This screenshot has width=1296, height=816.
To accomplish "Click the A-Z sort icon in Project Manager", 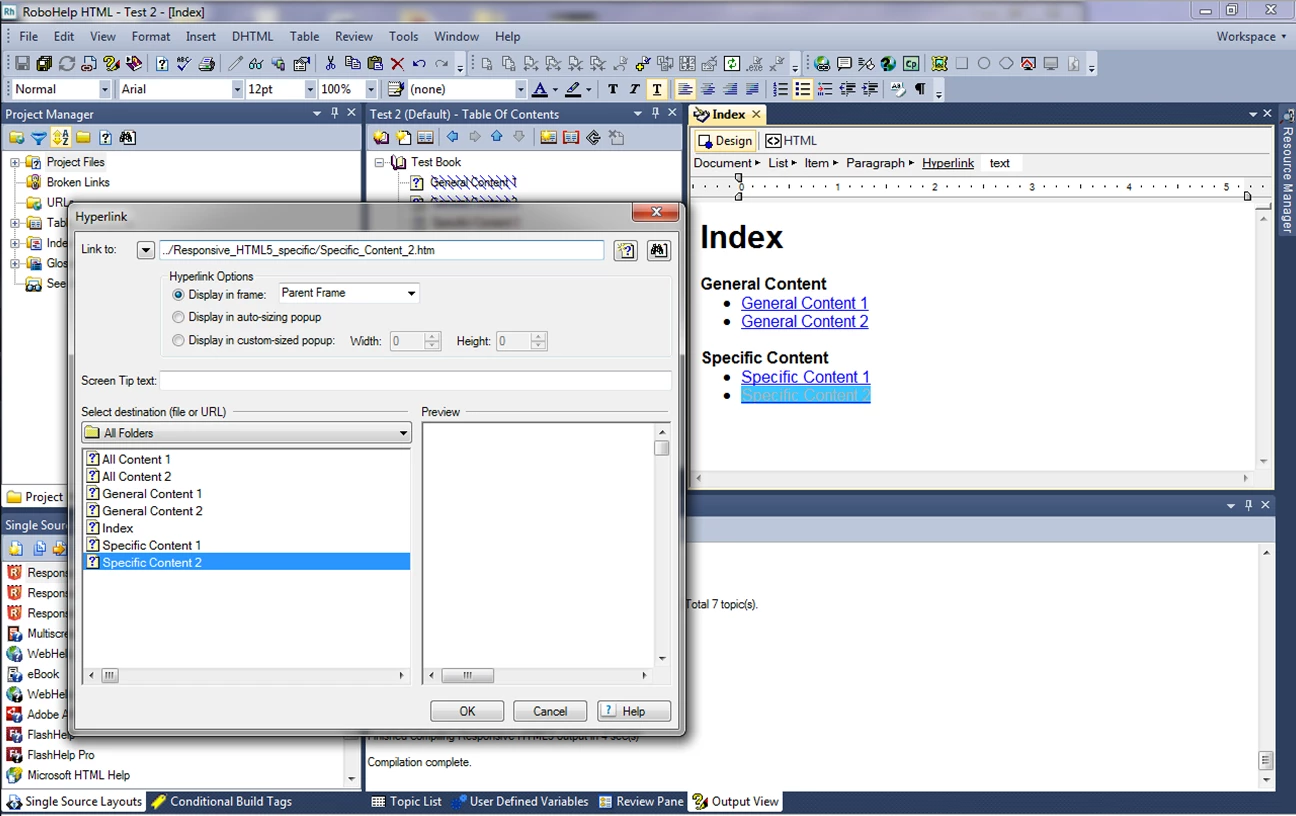I will [x=61, y=138].
